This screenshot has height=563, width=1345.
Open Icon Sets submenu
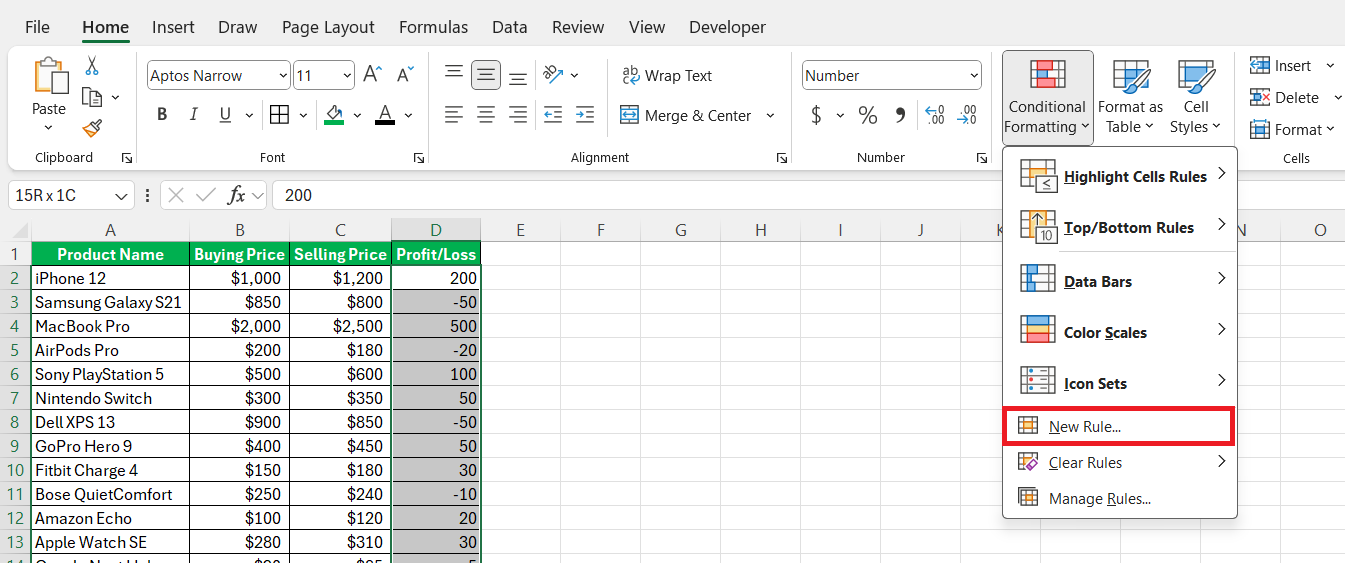[1120, 383]
